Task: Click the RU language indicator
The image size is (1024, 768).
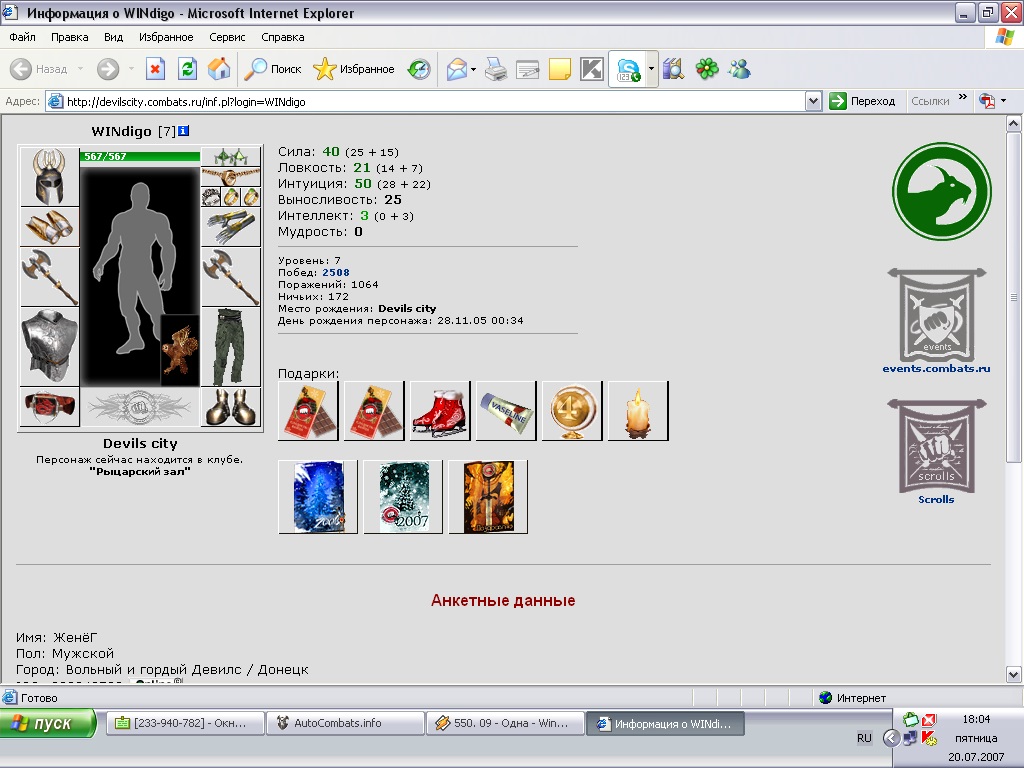Action: 864,738
